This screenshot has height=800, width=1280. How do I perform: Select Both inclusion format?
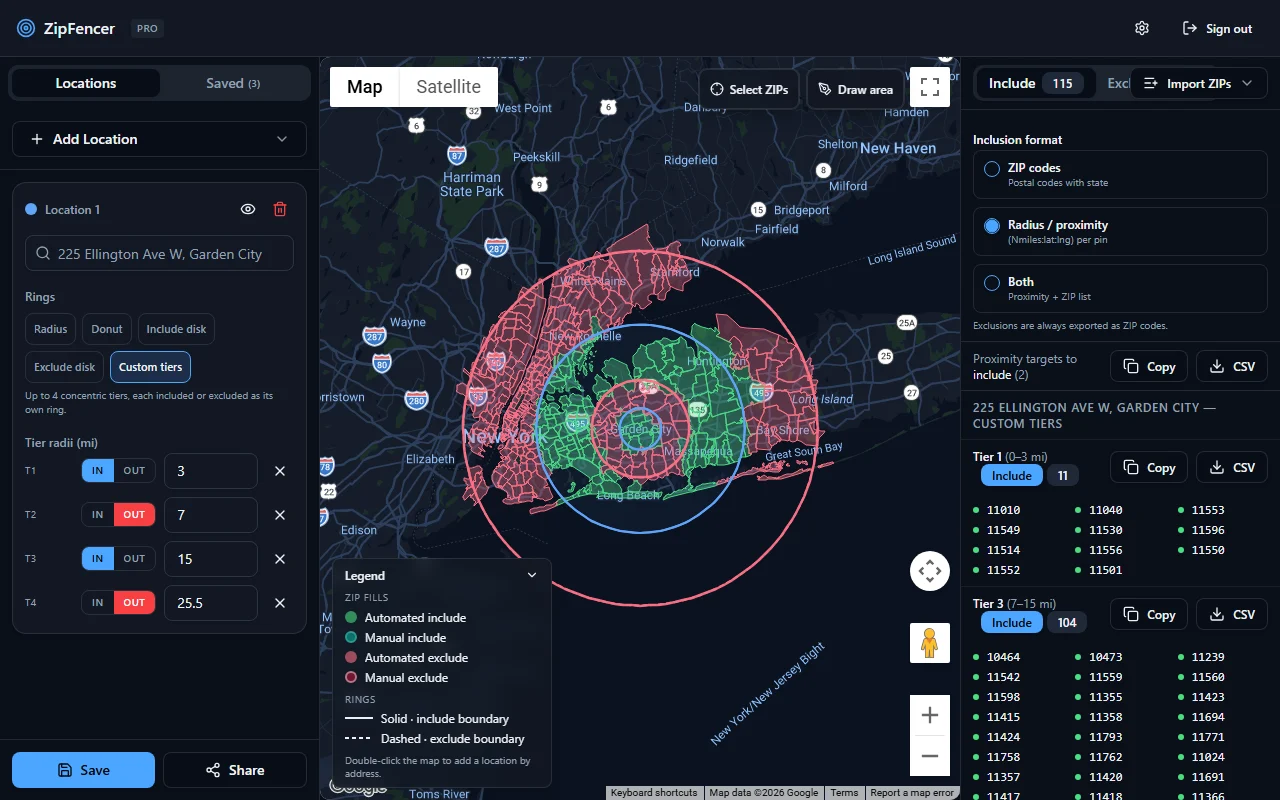(x=1120, y=289)
